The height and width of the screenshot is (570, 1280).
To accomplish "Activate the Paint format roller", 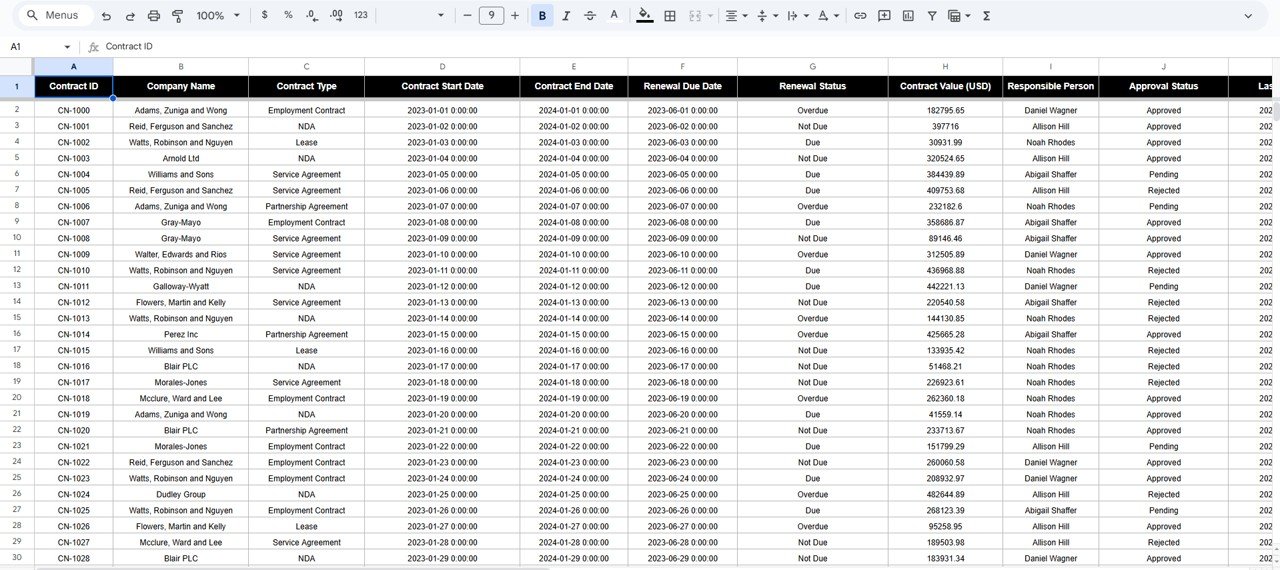I will click(178, 16).
